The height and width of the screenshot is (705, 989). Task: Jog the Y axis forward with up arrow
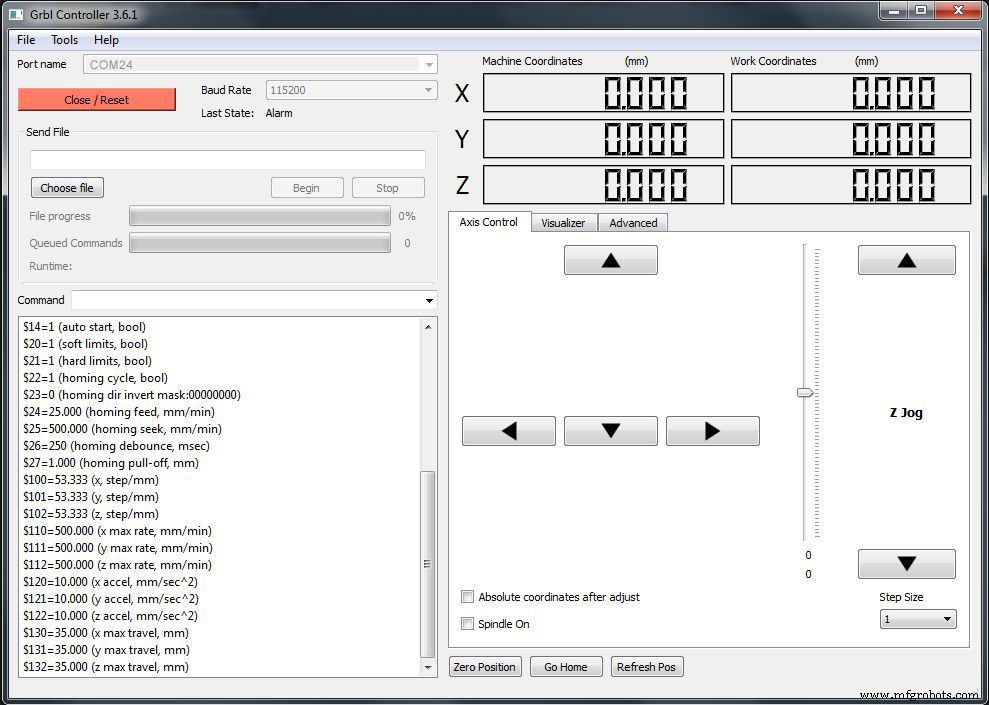coord(610,259)
